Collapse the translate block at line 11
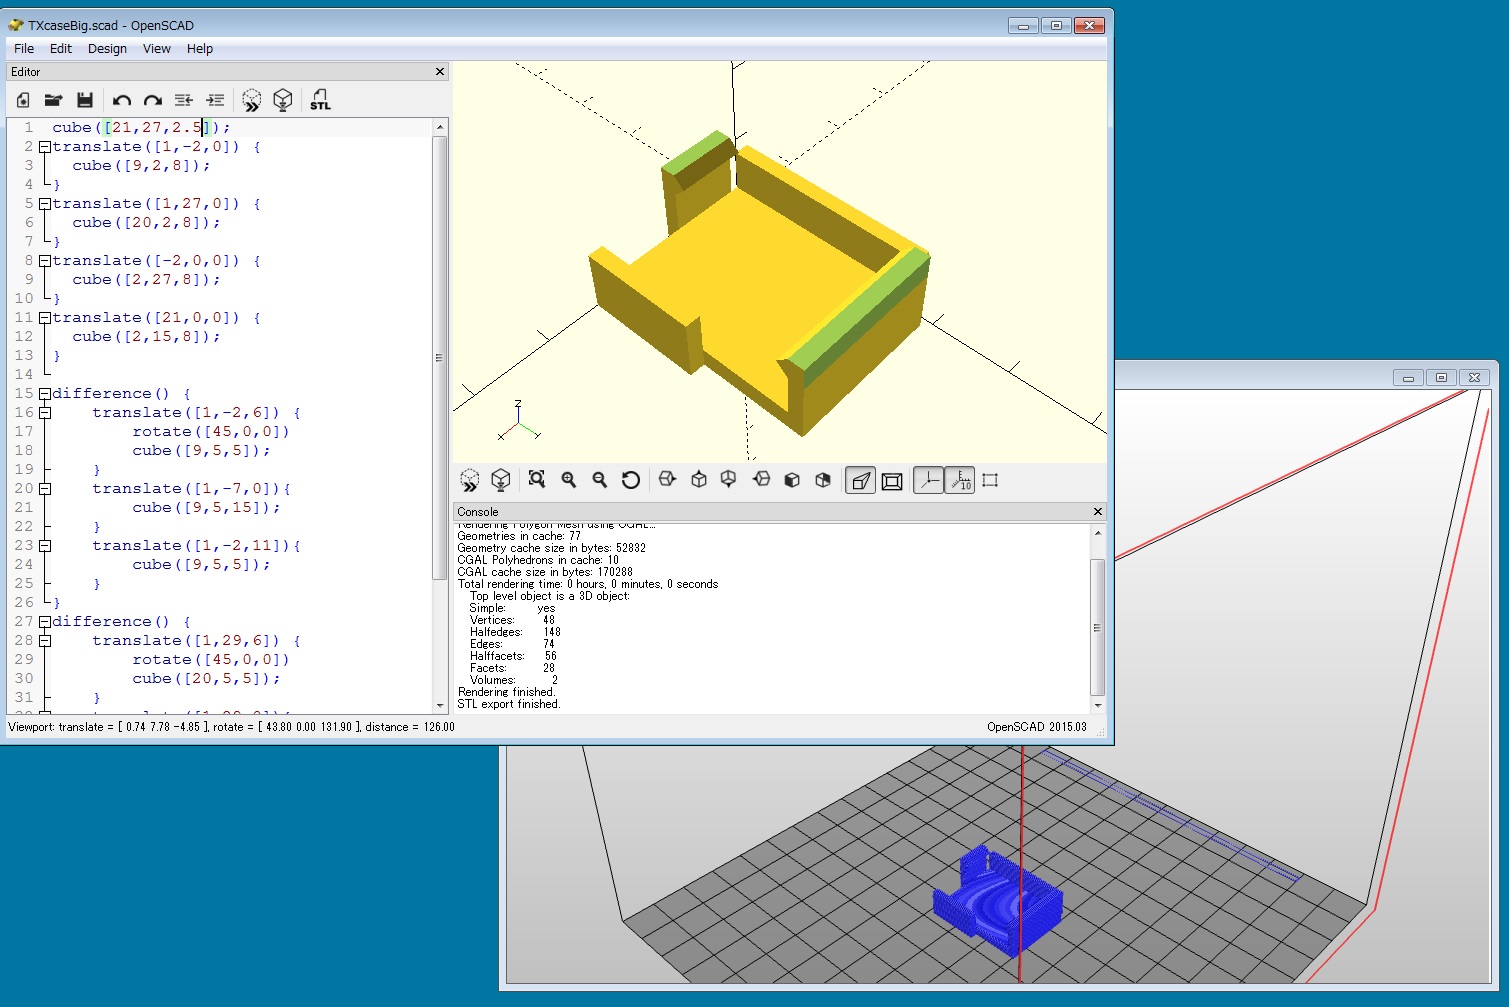 (x=44, y=318)
